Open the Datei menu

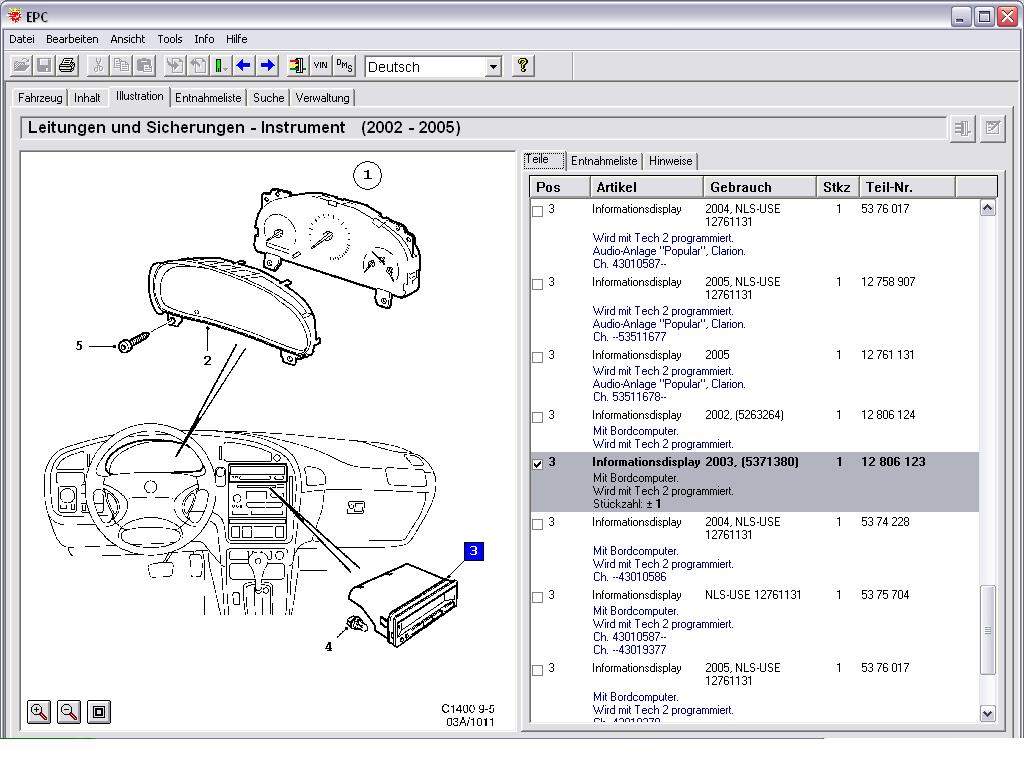pyautogui.click(x=22, y=39)
